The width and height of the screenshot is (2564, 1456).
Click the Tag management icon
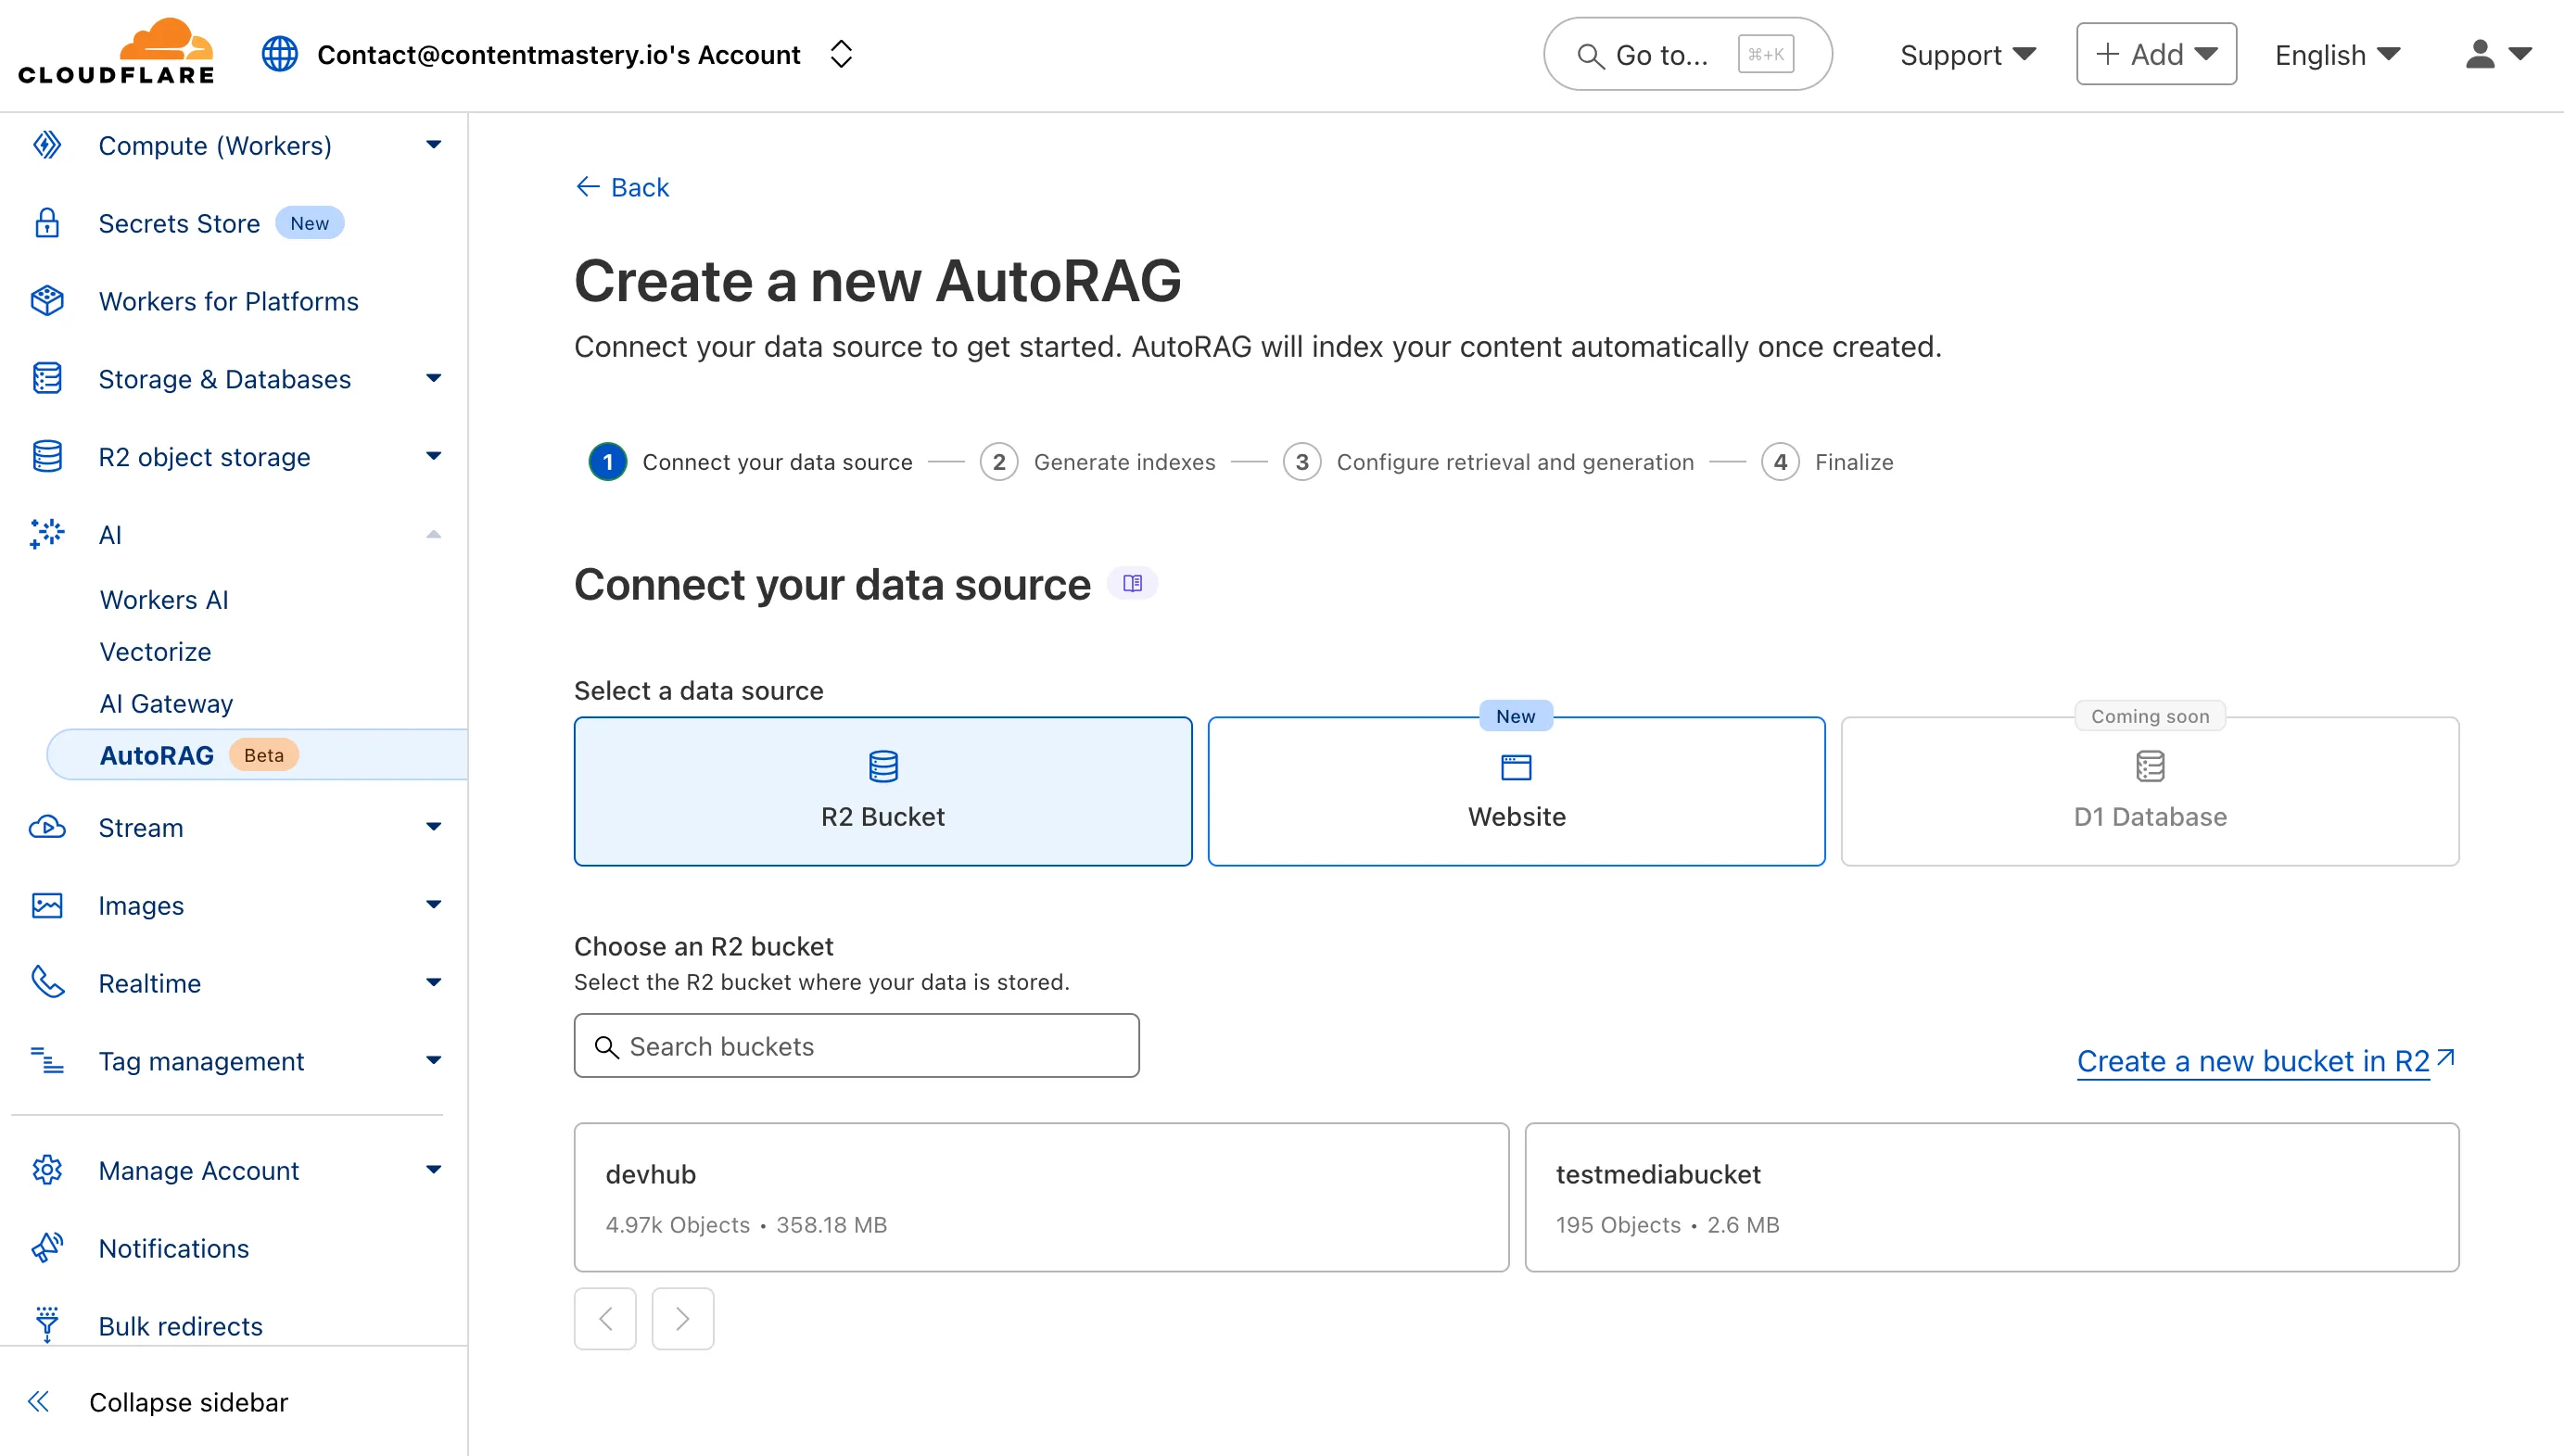[47, 1061]
